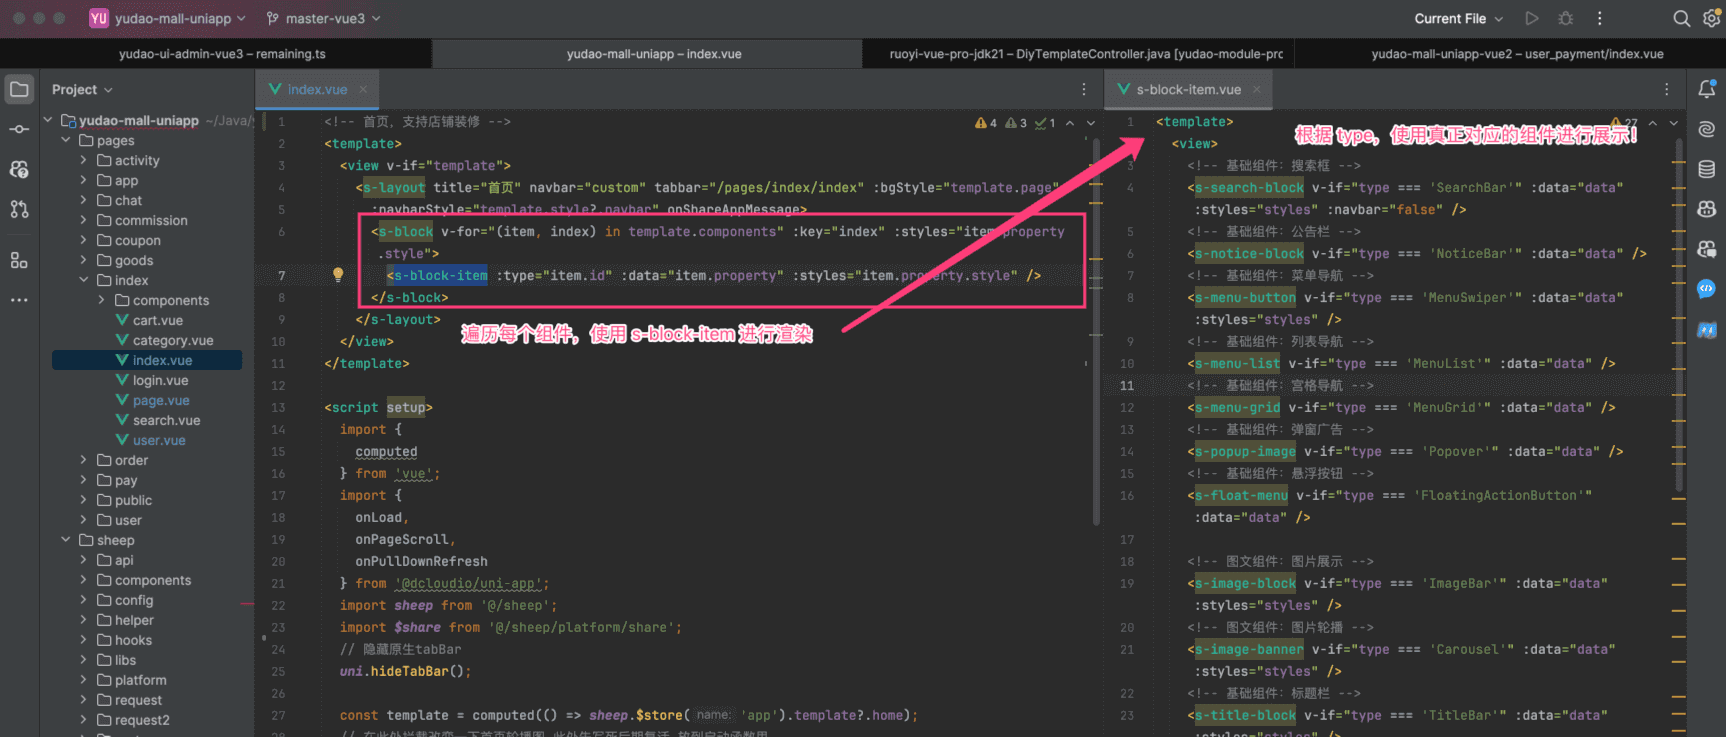Open the Current File run configuration dropdown
Image resolution: width=1726 pixels, height=737 pixels.
1458,18
